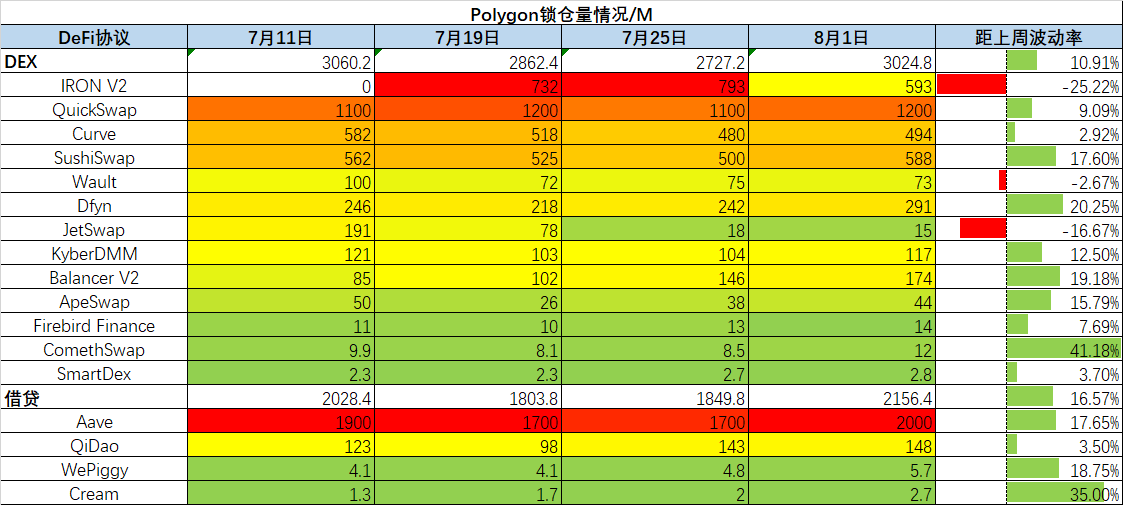Click the JetSwap protocol cell
The image size is (1123, 505).
click(94, 230)
